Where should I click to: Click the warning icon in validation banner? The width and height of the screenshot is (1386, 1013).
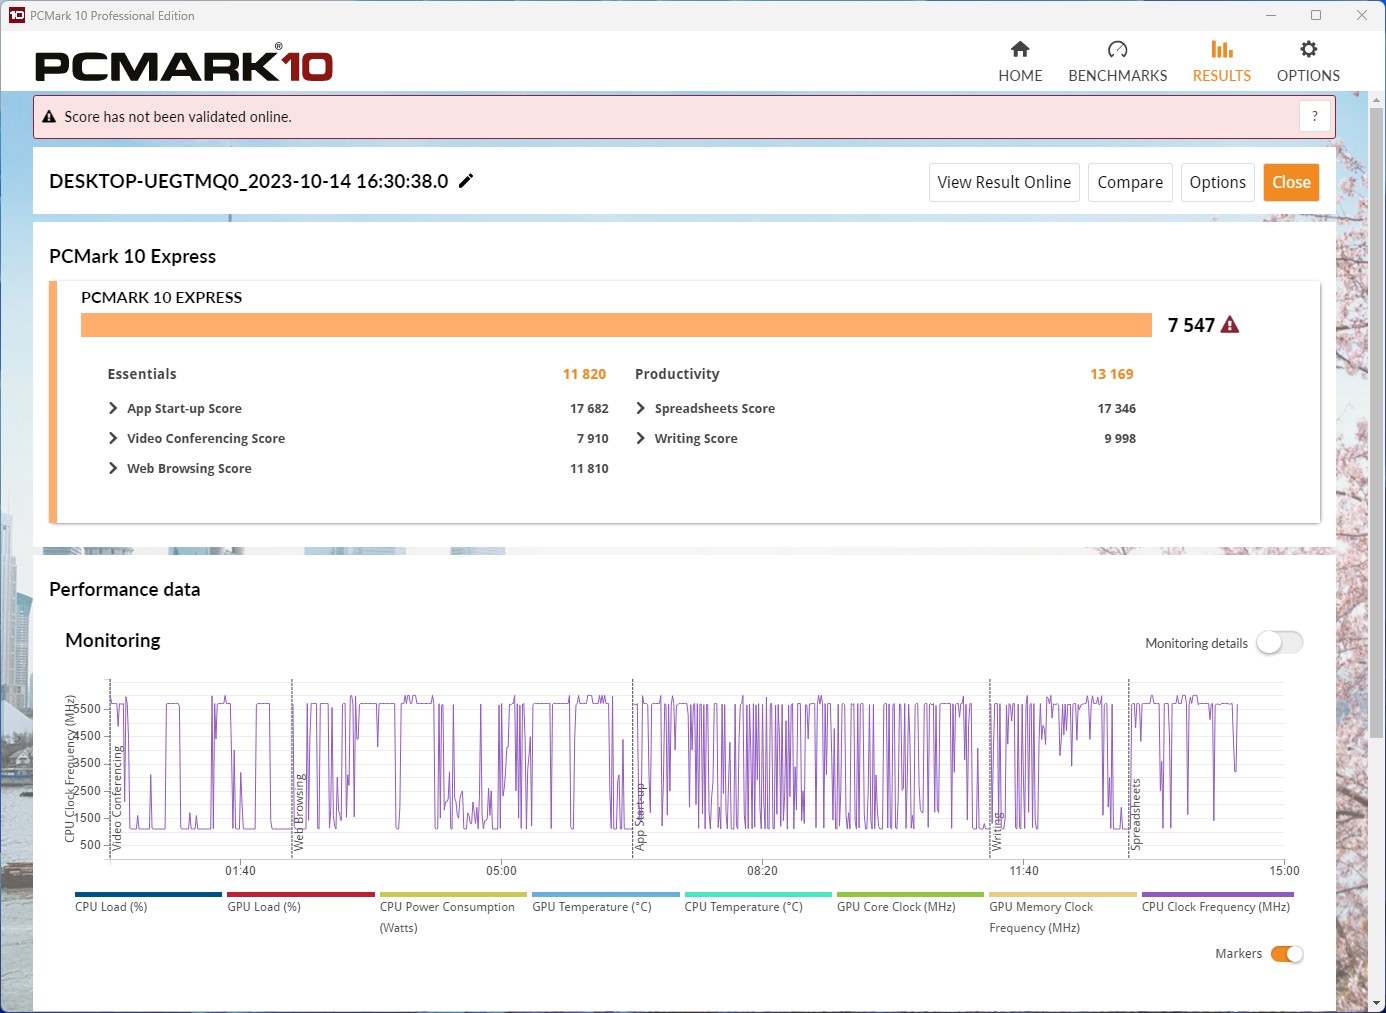pos(49,117)
